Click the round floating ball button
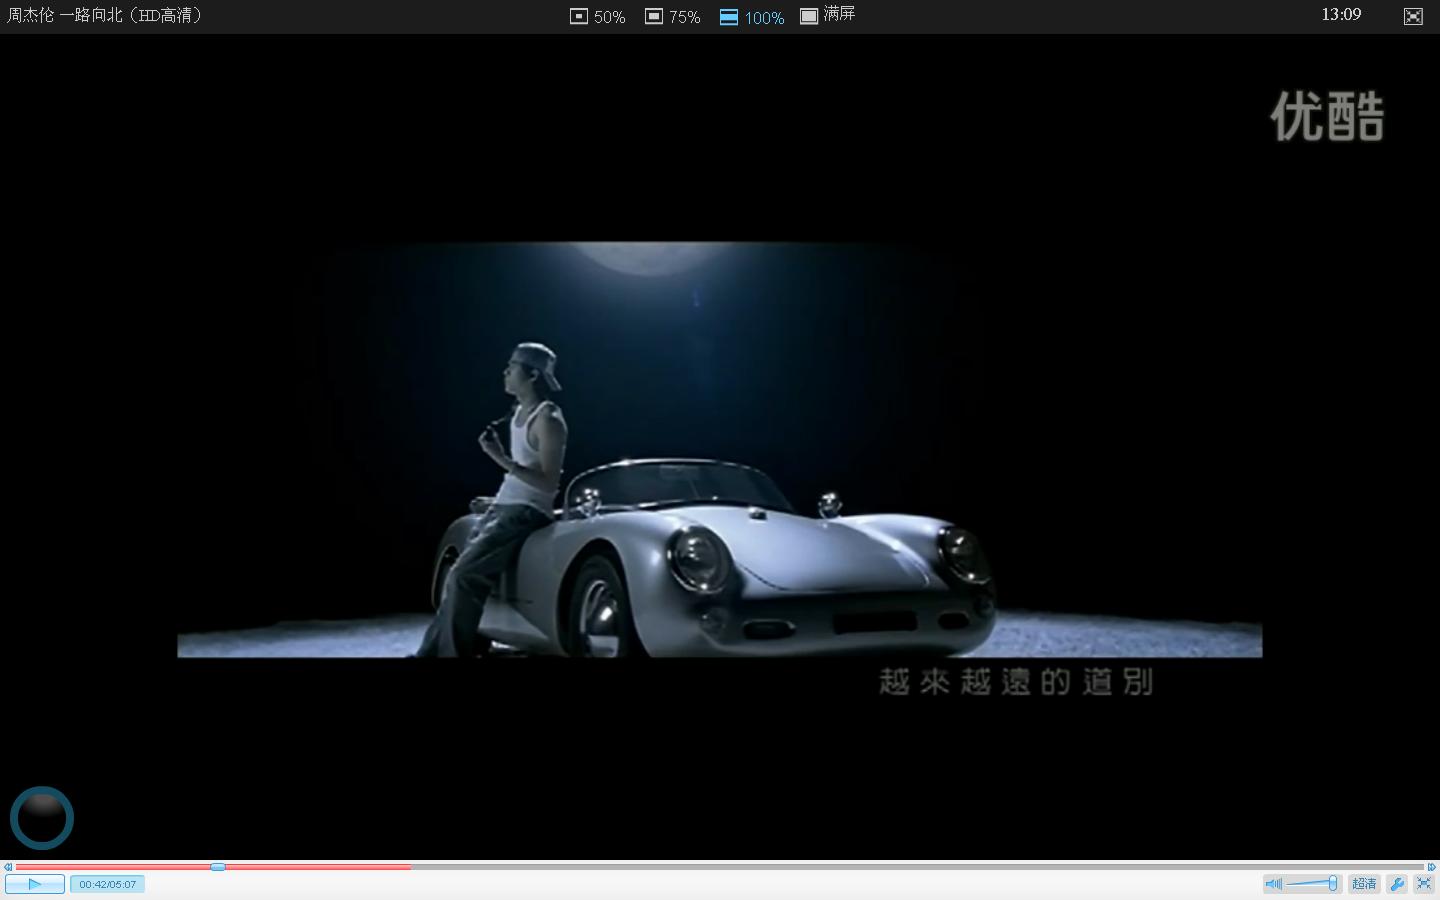 42,818
